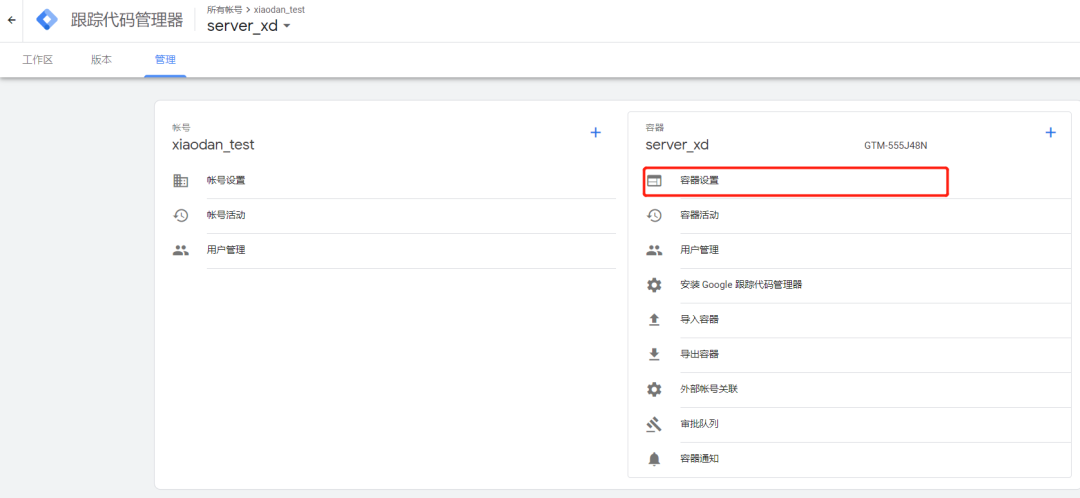Switch to the 版本 tab

point(101,60)
